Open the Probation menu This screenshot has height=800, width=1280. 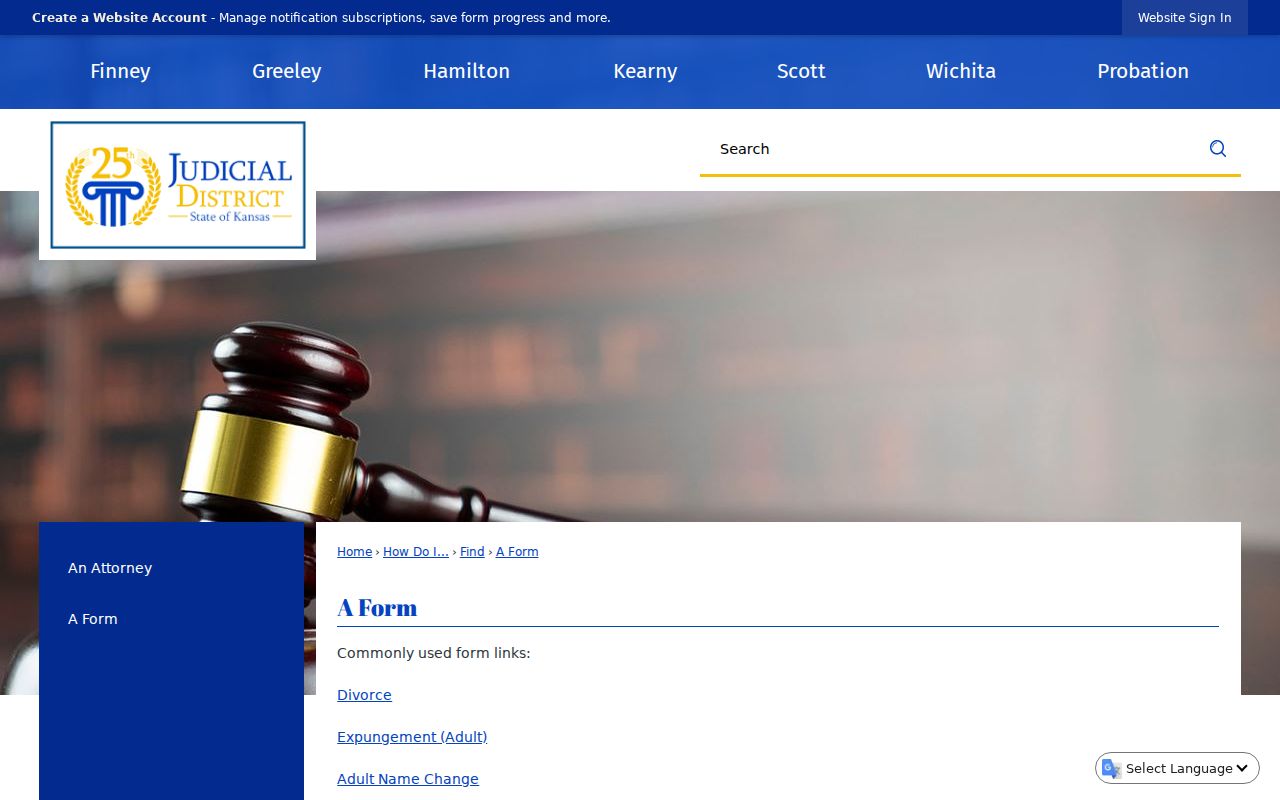coord(1143,71)
